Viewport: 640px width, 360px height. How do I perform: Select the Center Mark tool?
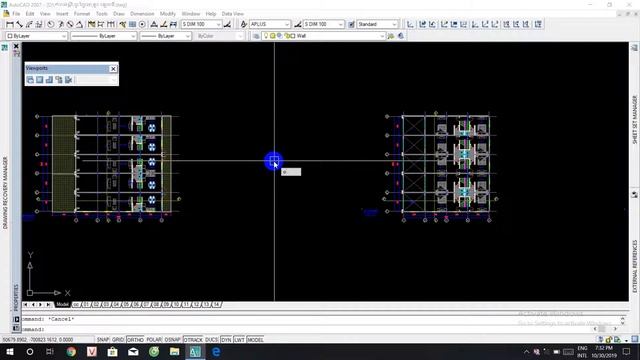142,24
